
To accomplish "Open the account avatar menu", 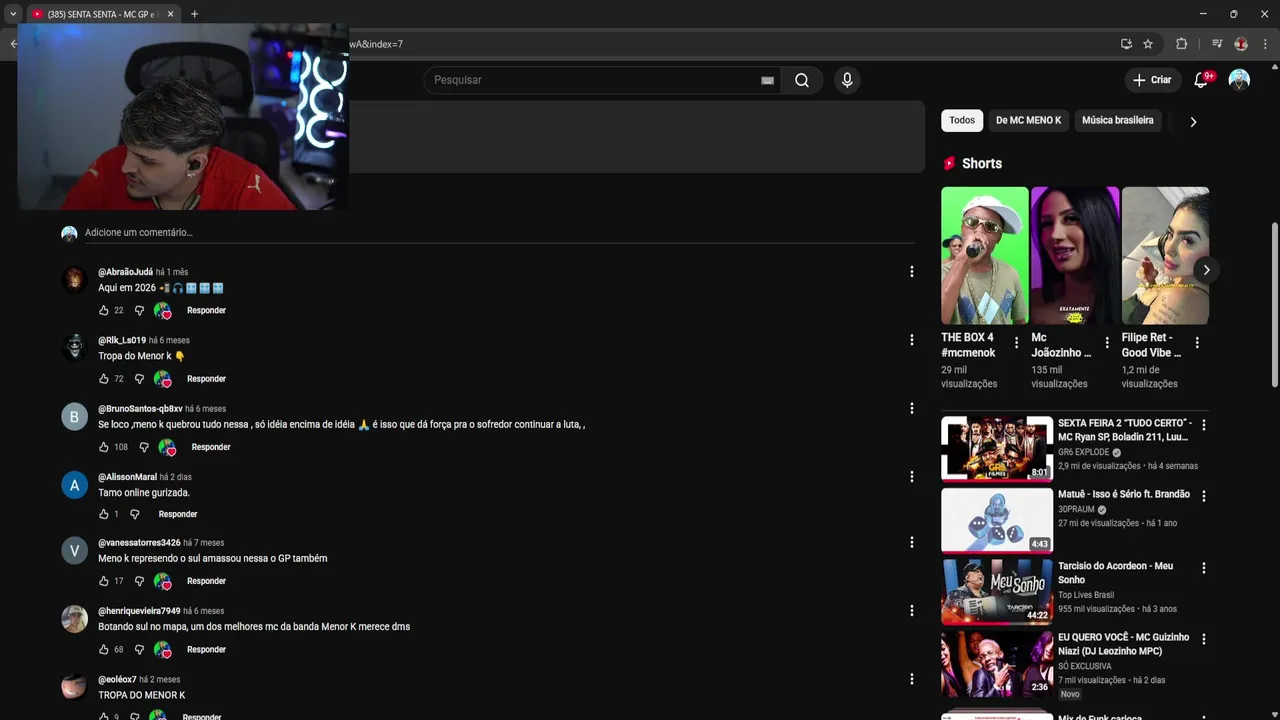I will [1239, 80].
